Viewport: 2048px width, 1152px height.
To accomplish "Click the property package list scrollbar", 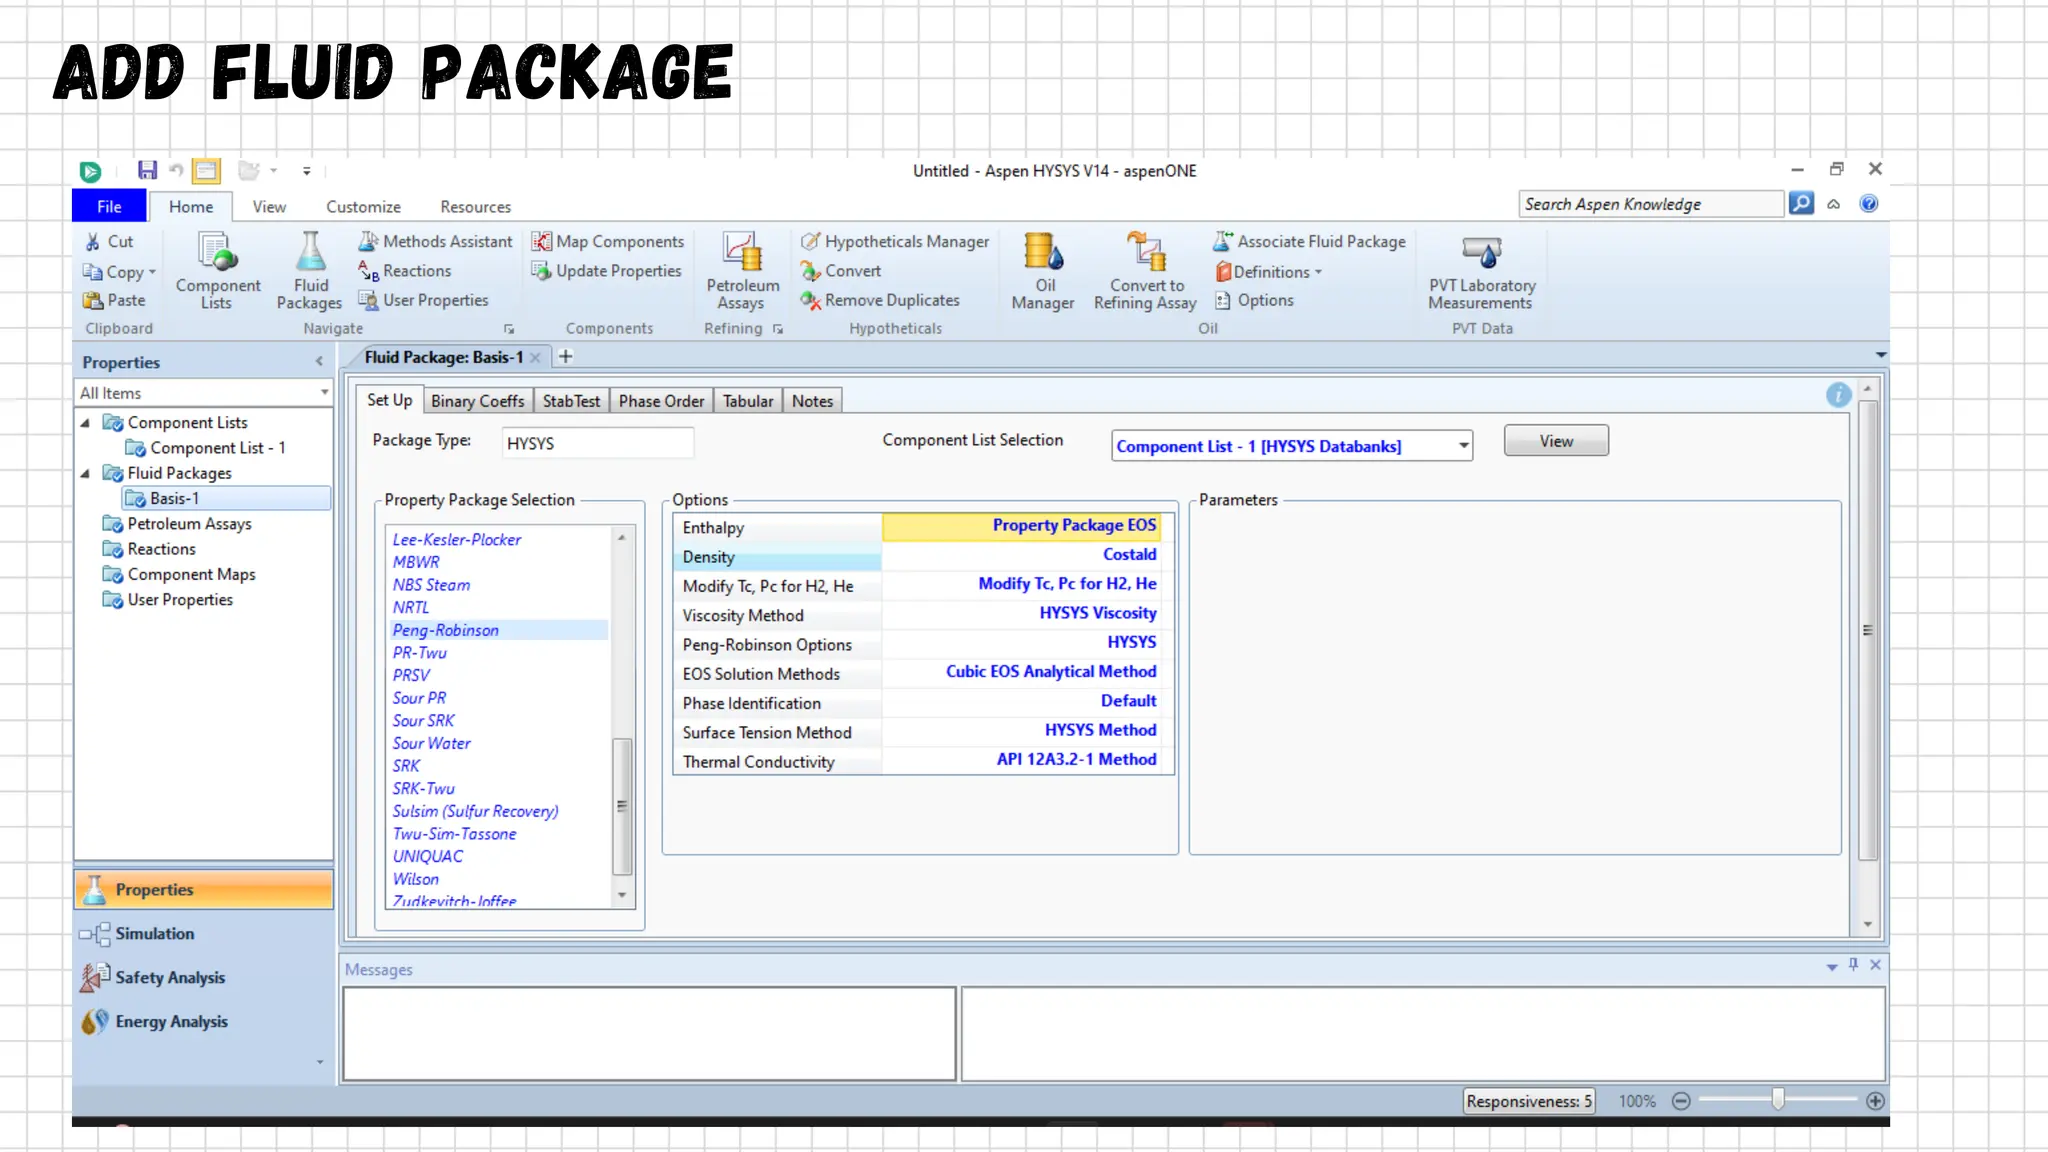I will [x=622, y=806].
